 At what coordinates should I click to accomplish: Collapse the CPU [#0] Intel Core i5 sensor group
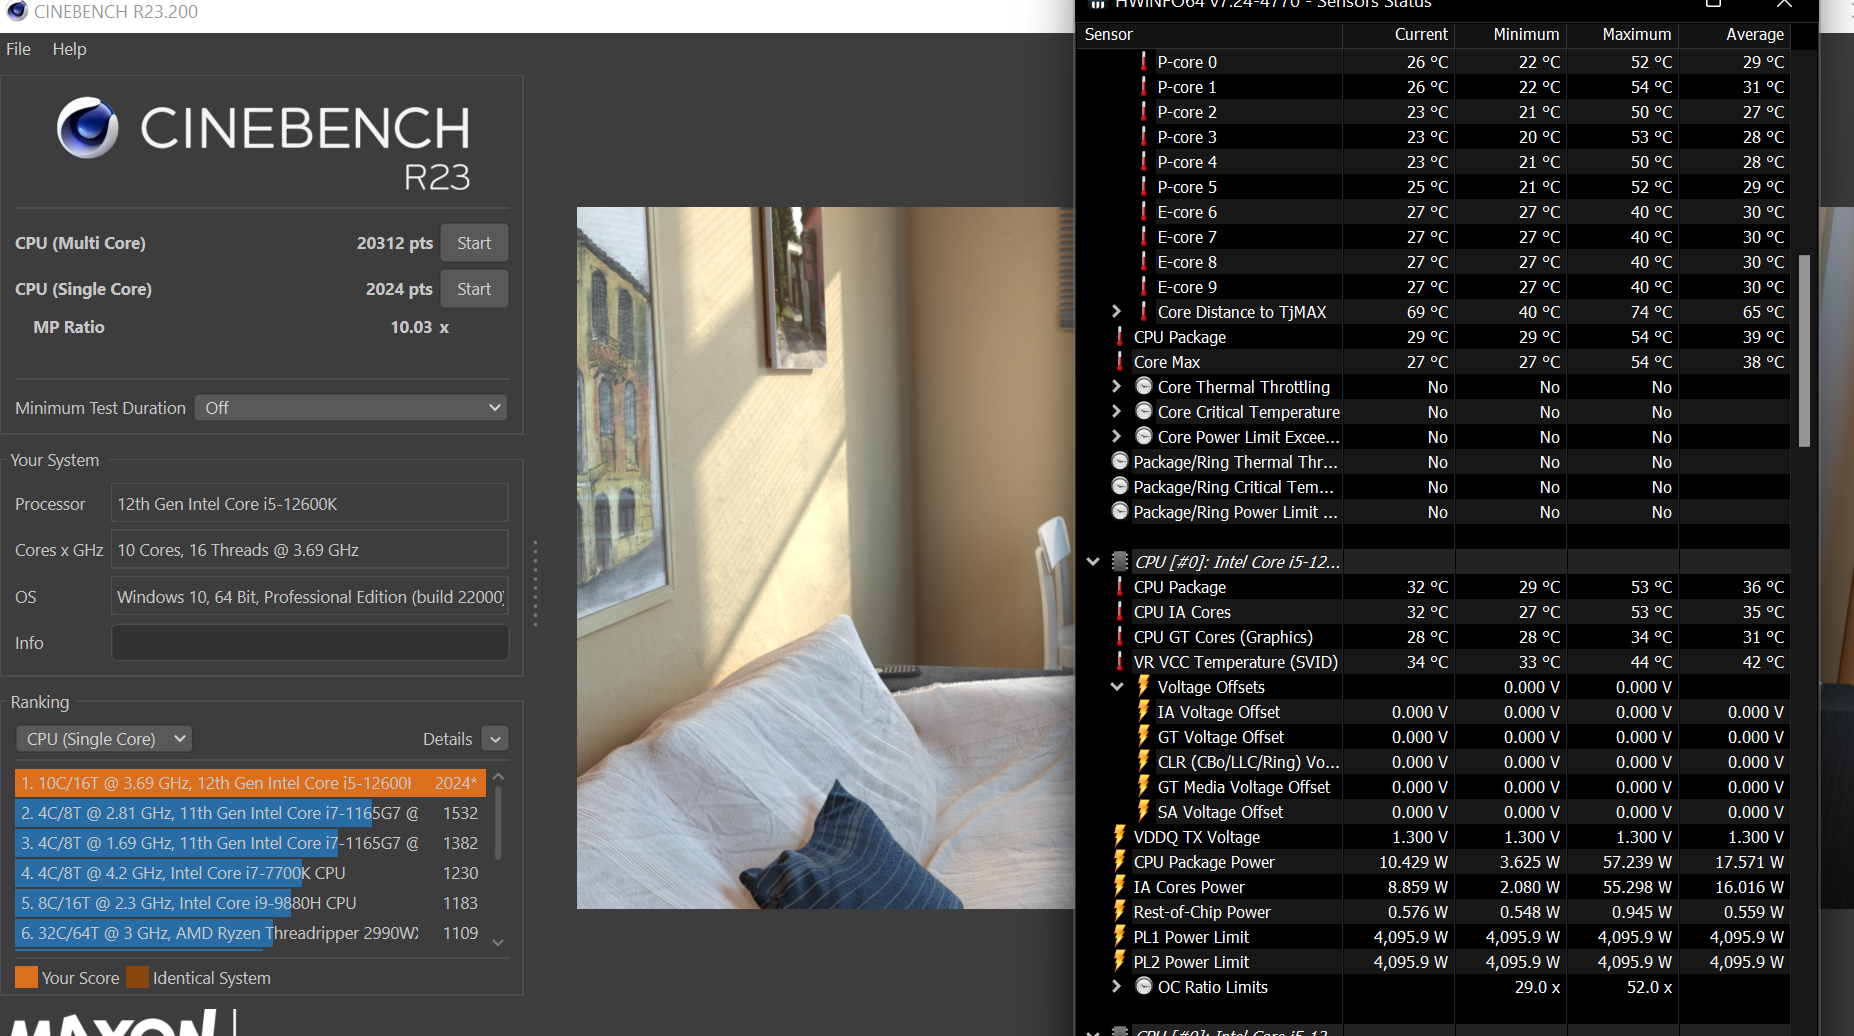click(1093, 561)
